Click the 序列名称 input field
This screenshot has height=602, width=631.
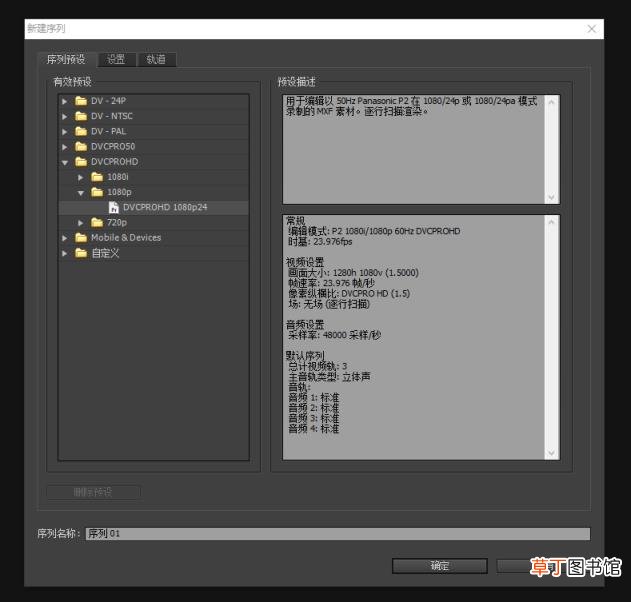coord(338,534)
